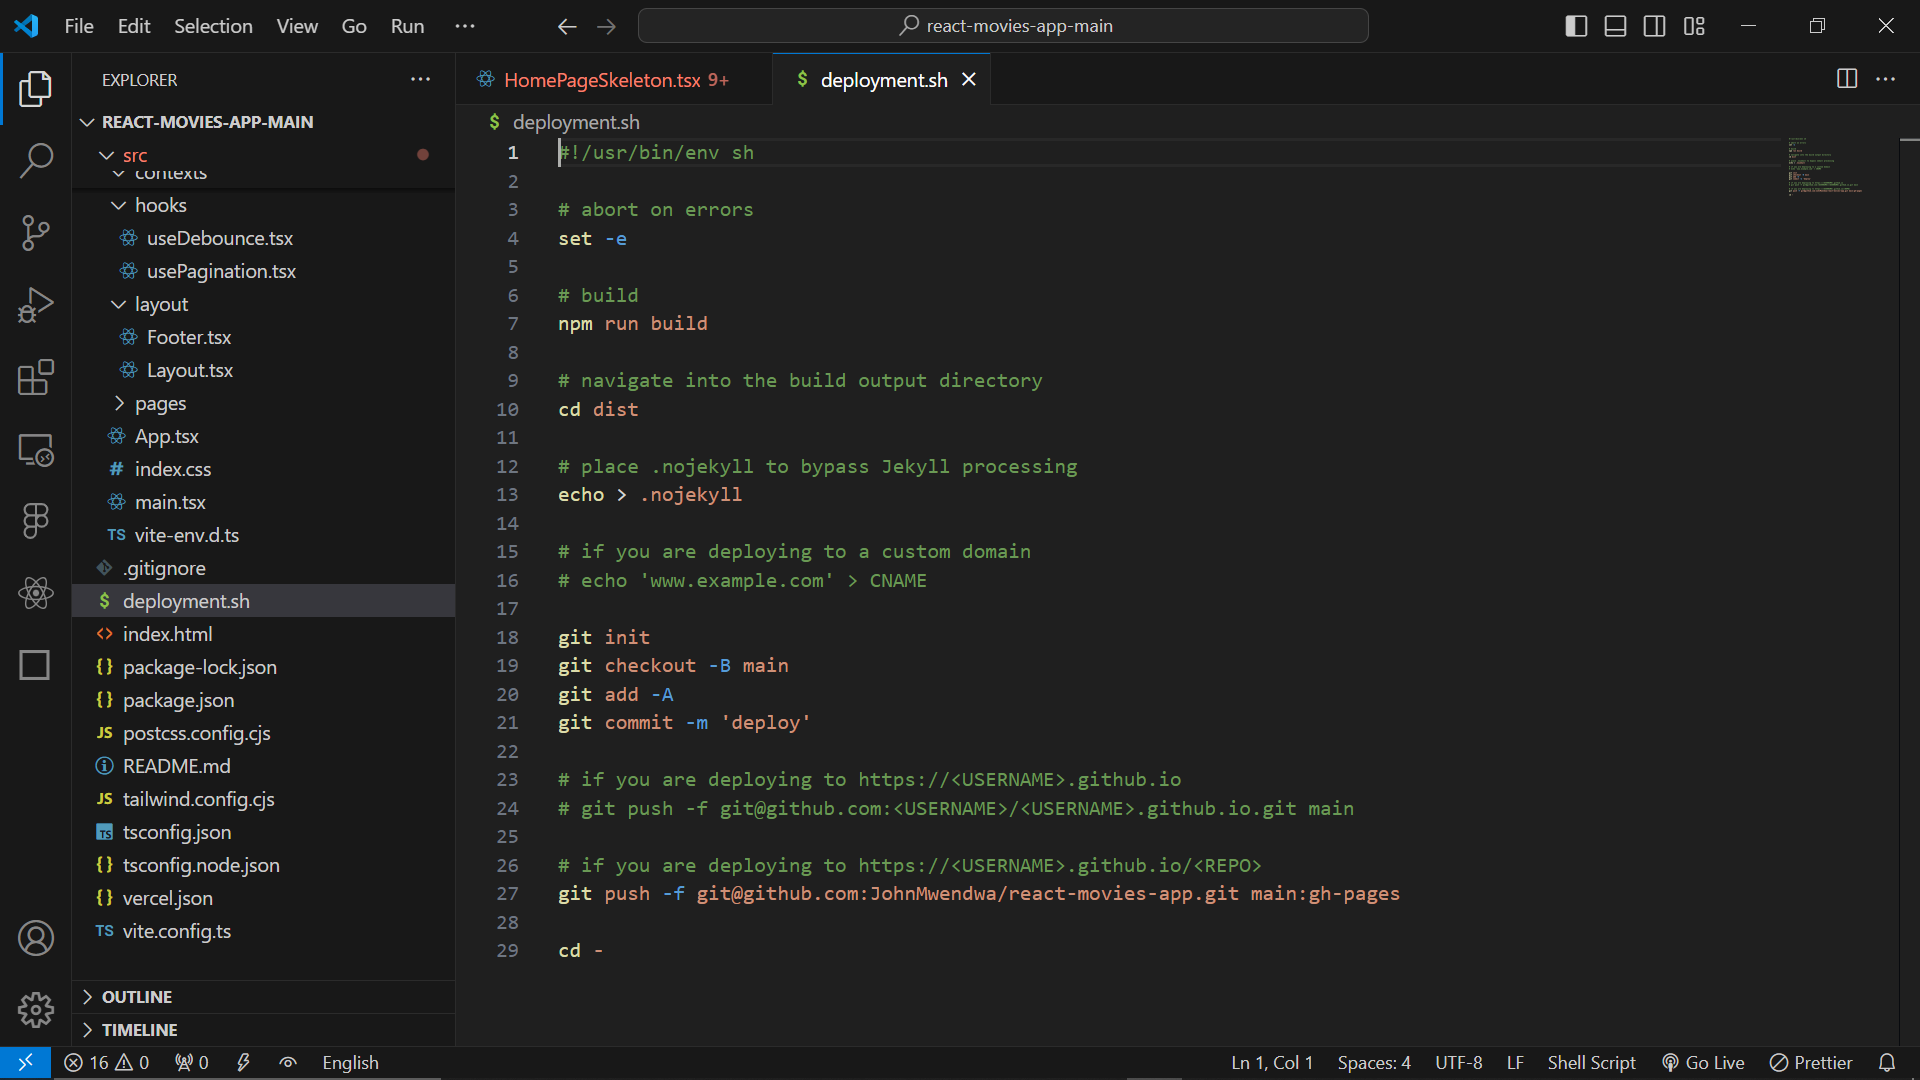The height and width of the screenshot is (1080, 1920).
Task: Toggle the primary side bar visibility
Action: pos(1576,26)
